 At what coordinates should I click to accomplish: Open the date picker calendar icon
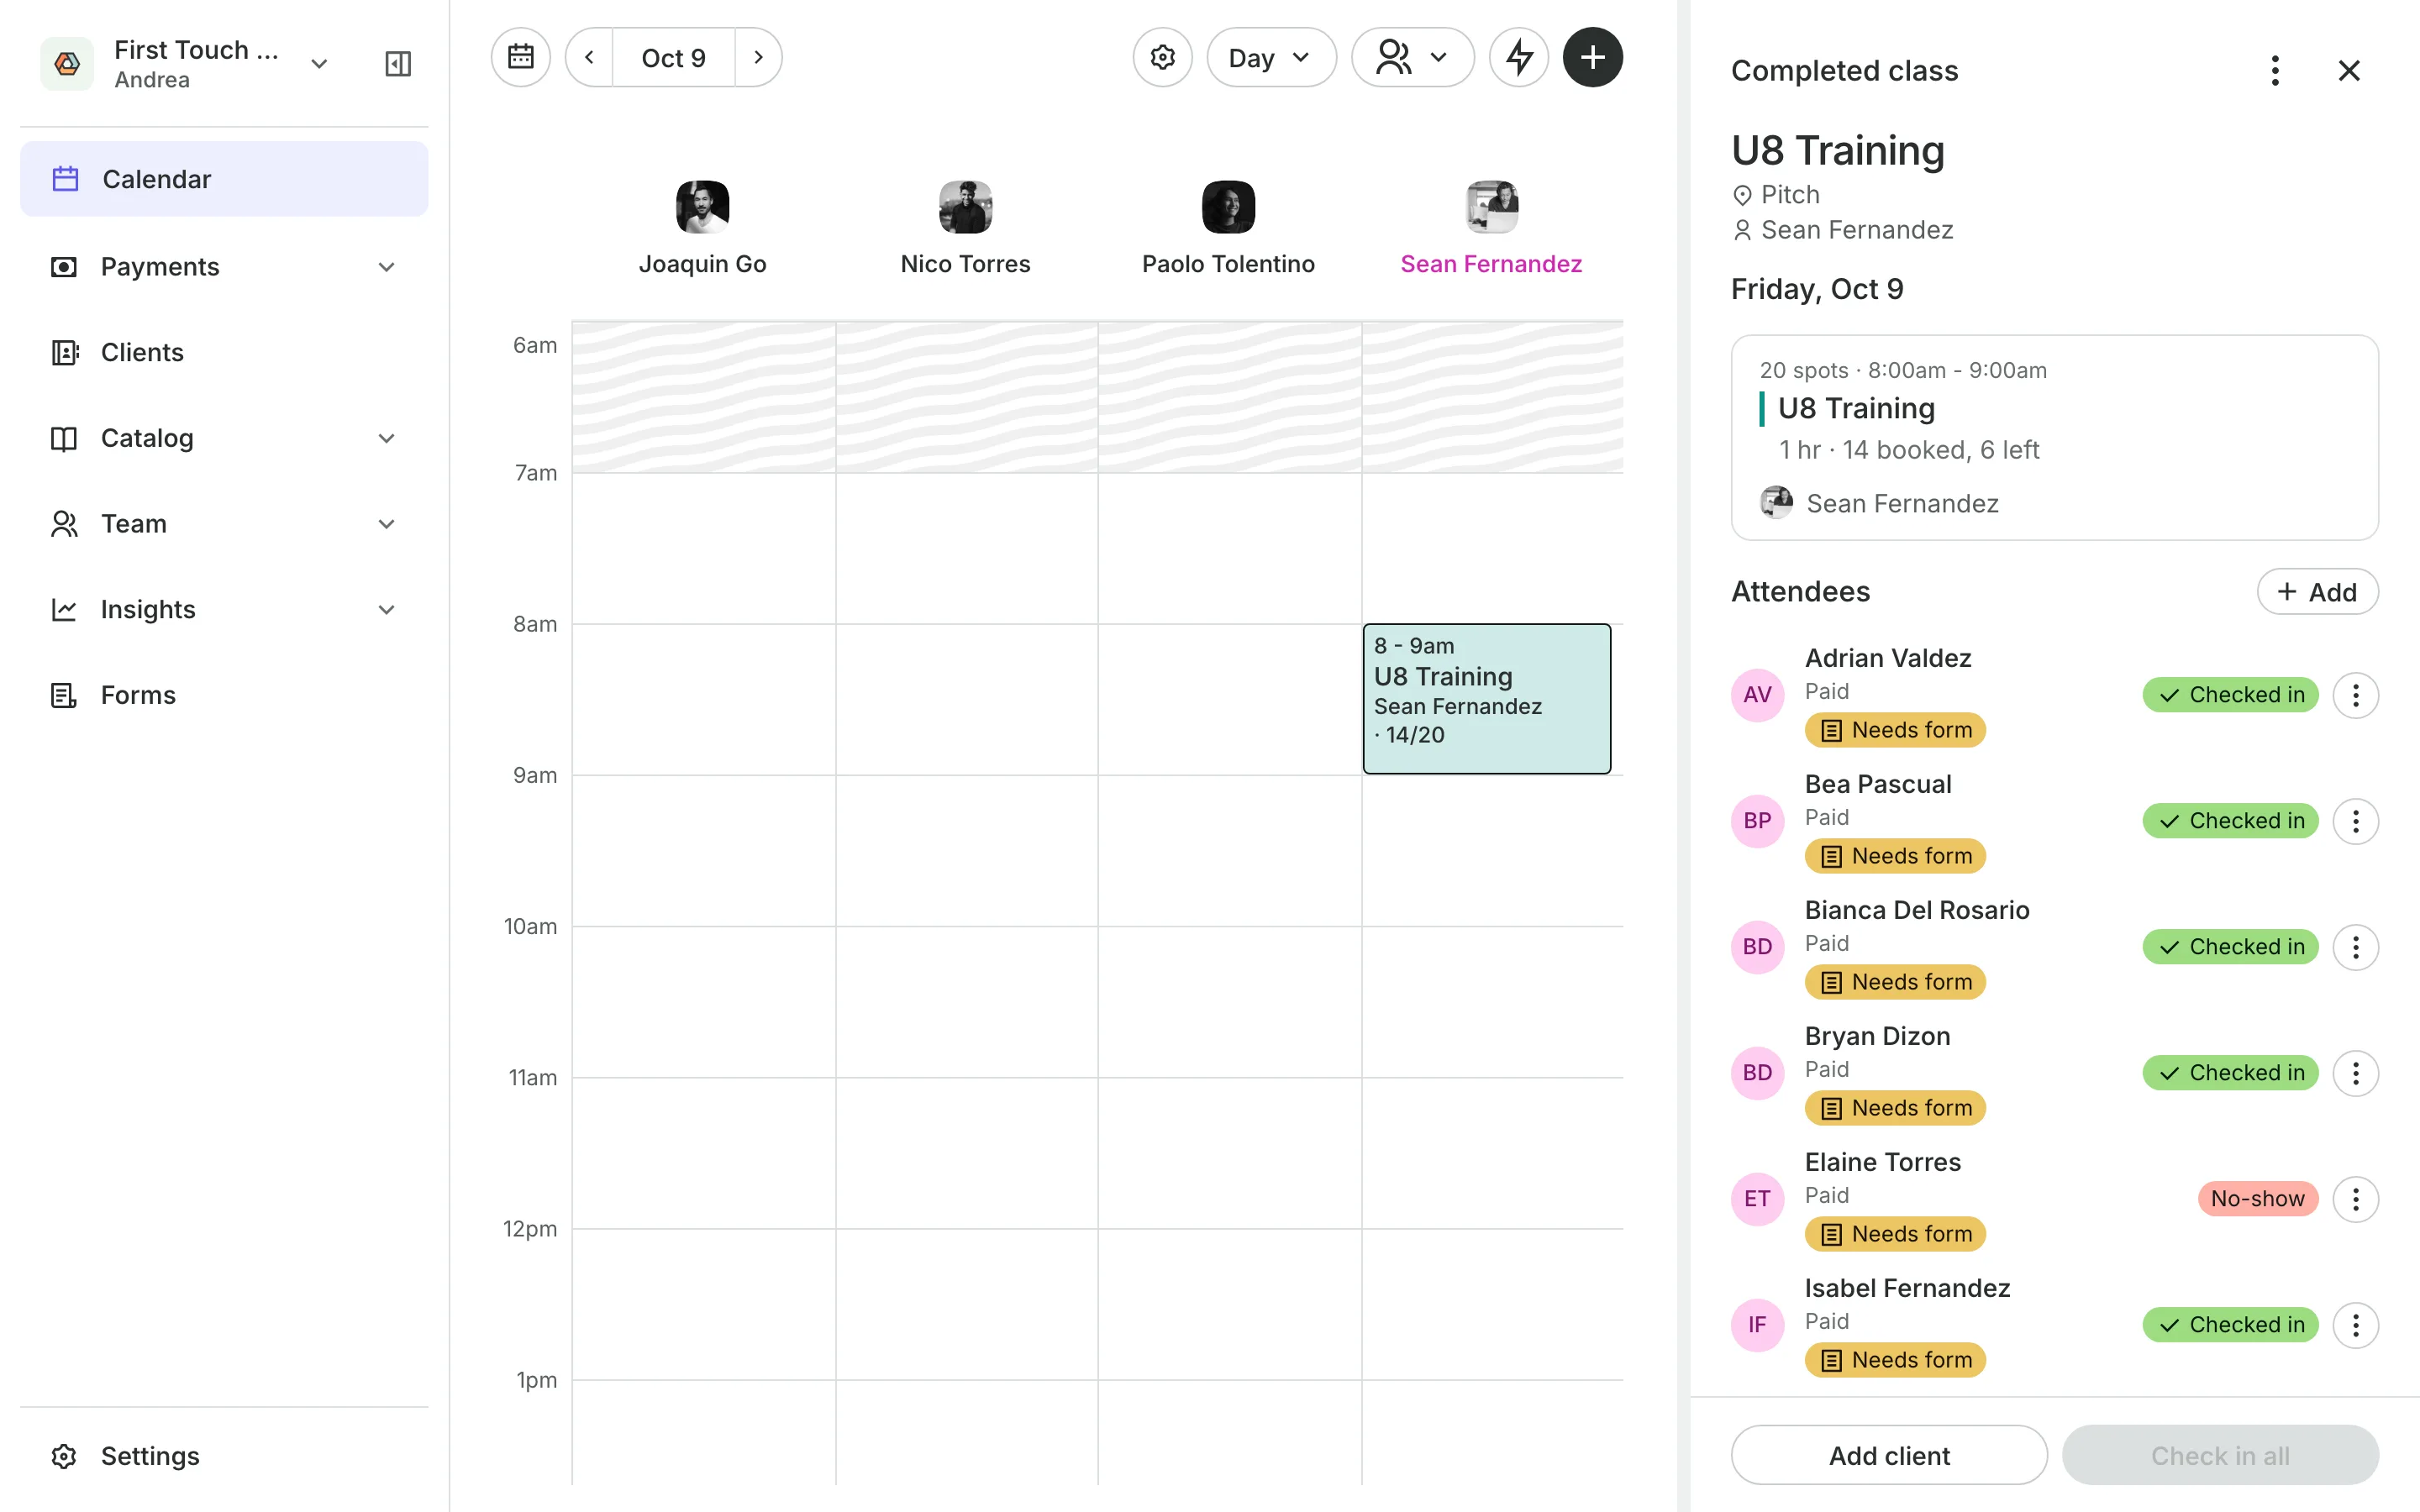pyautogui.click(x=520, y=57)
